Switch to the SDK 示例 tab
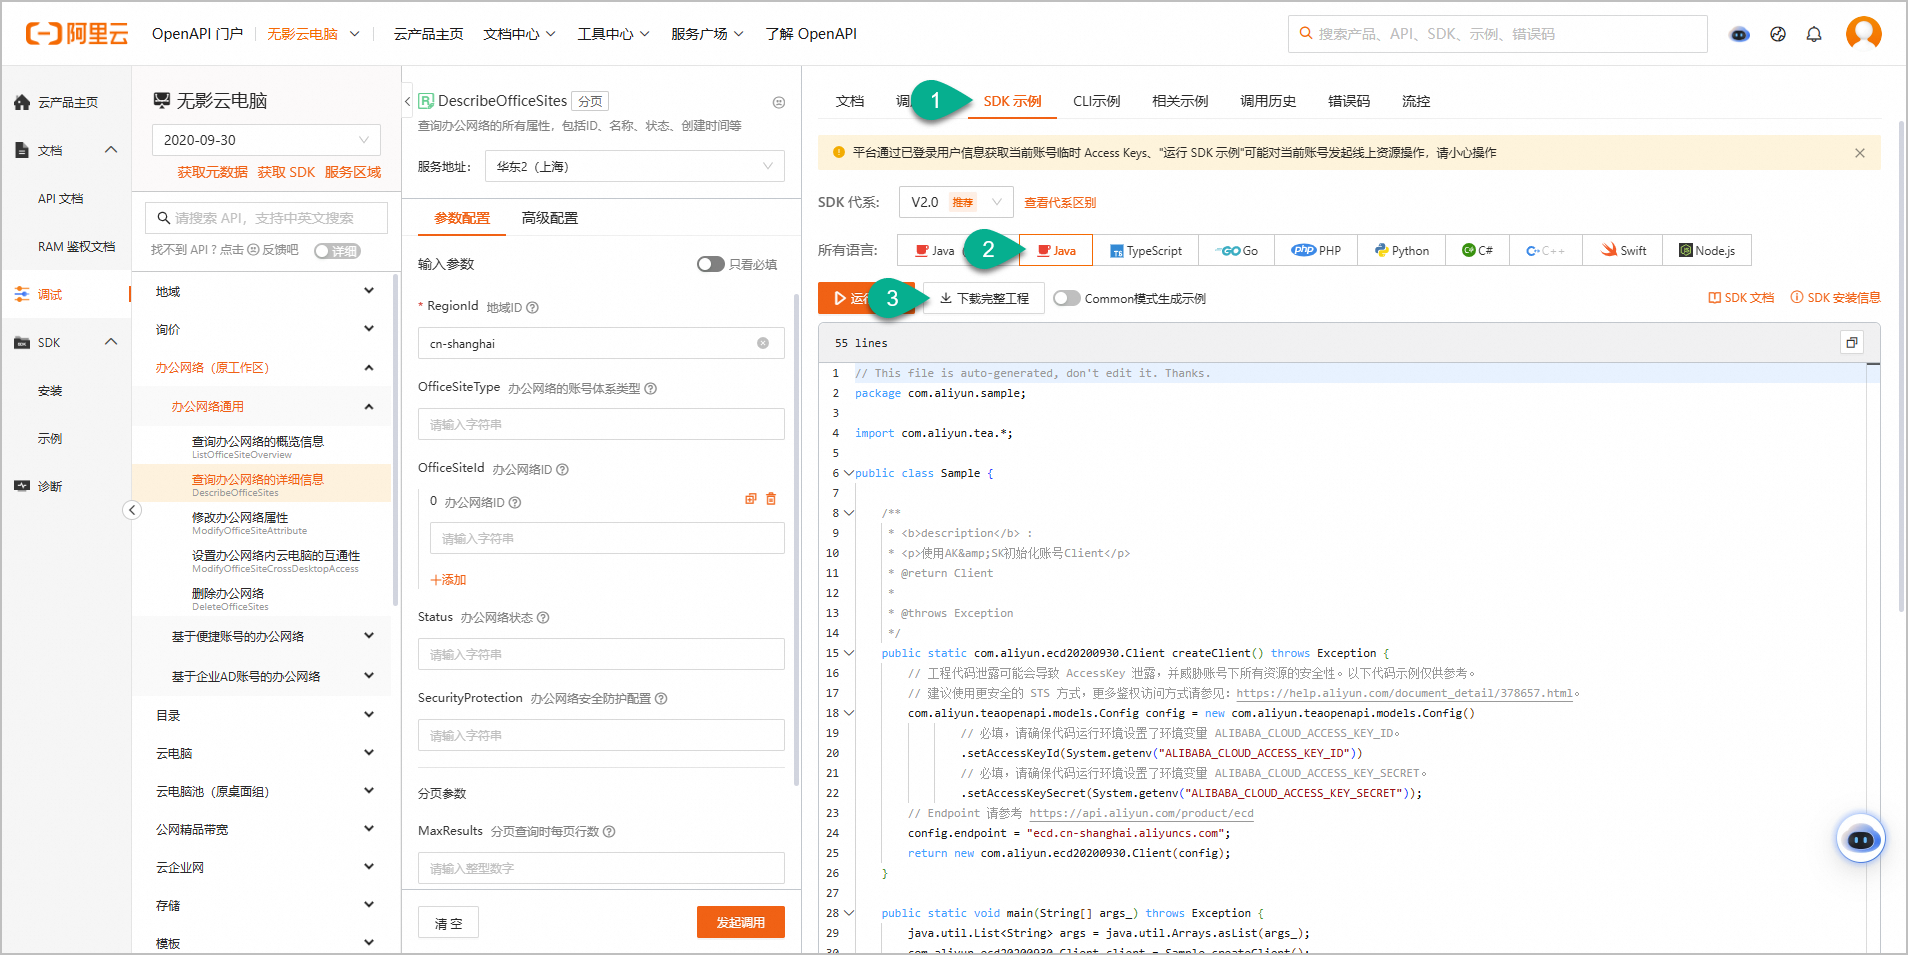Image resolution: width=1908 pixels, height=955 pixels. coord(1012,101)
